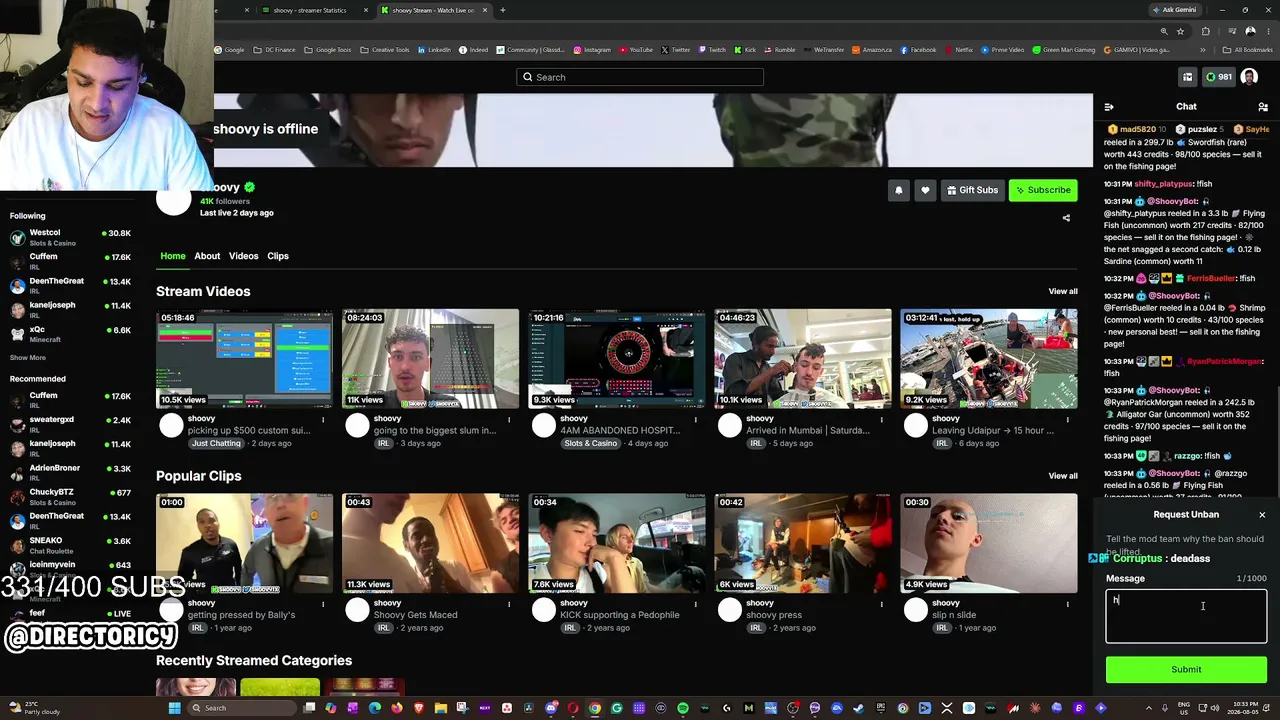View all Stream Videos
Screen dimensions: 1280x720
[x=1063, y=291]
